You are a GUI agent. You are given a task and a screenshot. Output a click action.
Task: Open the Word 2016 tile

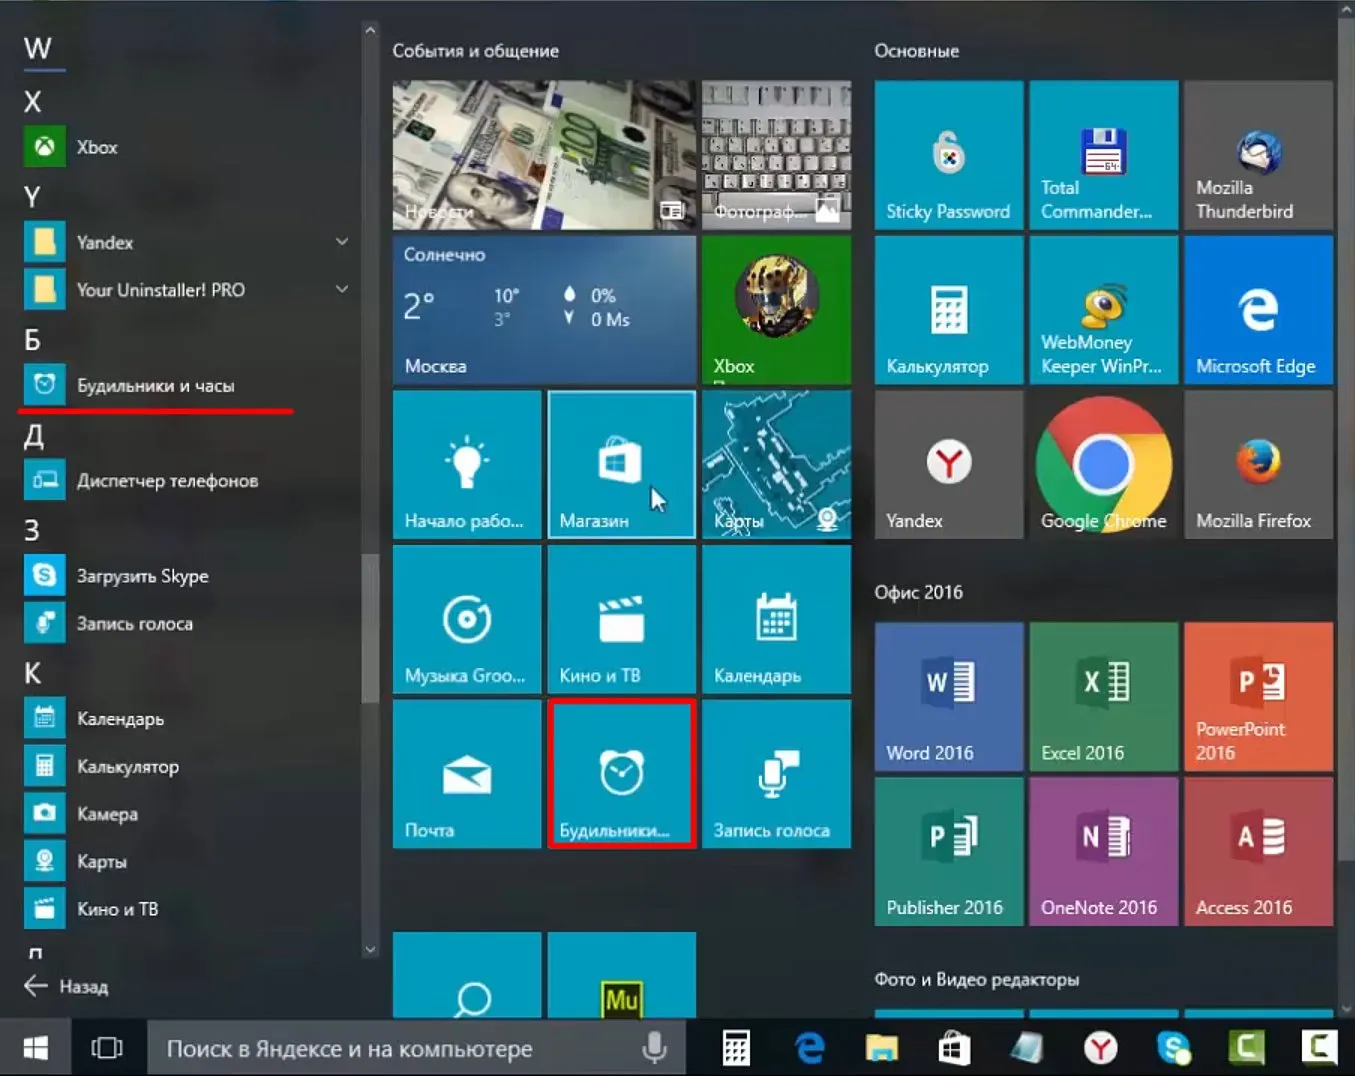[x=949, y=697]
